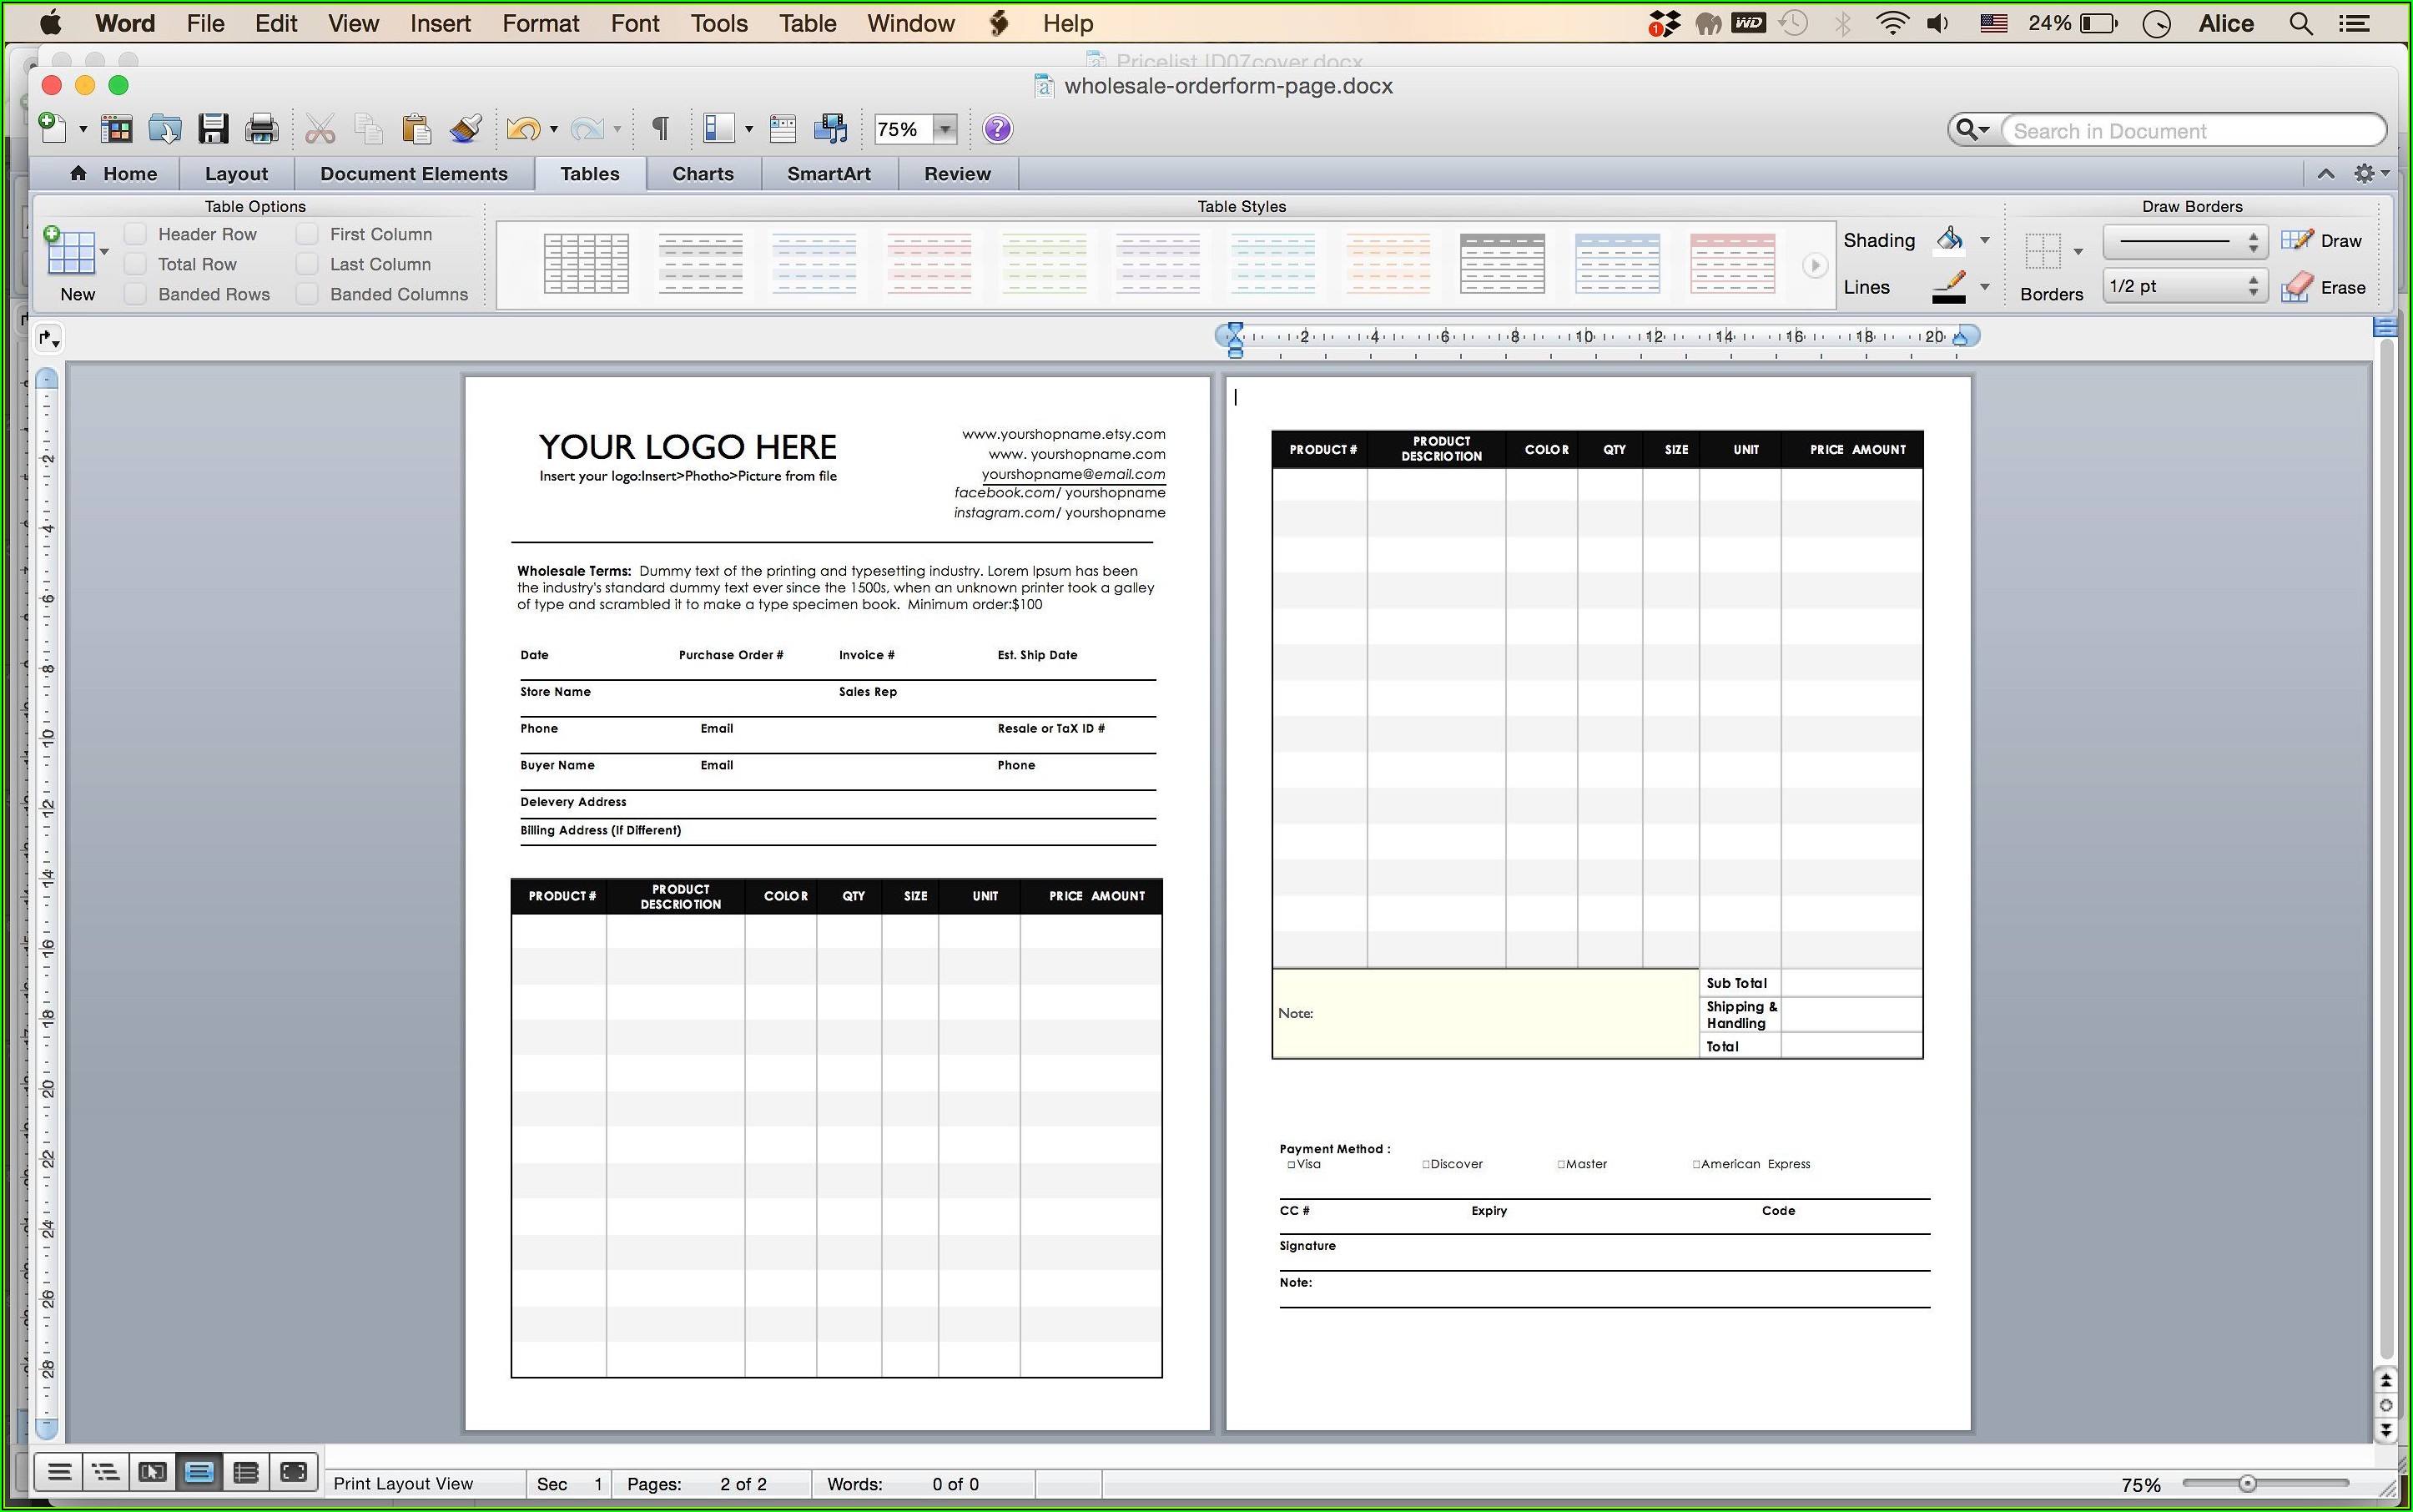The height and width of the screenshot is (1512, 2413).
Task: Click the Save floppy disk icon
Action: point(213,129)
